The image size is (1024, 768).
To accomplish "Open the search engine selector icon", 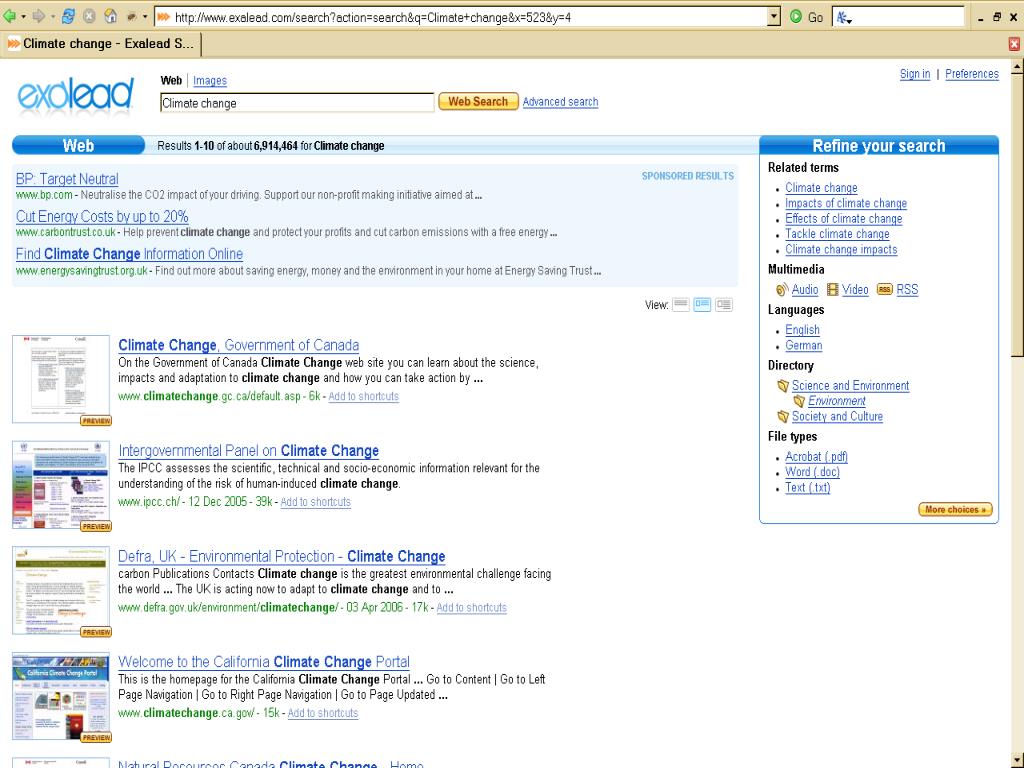I will 844,18.
